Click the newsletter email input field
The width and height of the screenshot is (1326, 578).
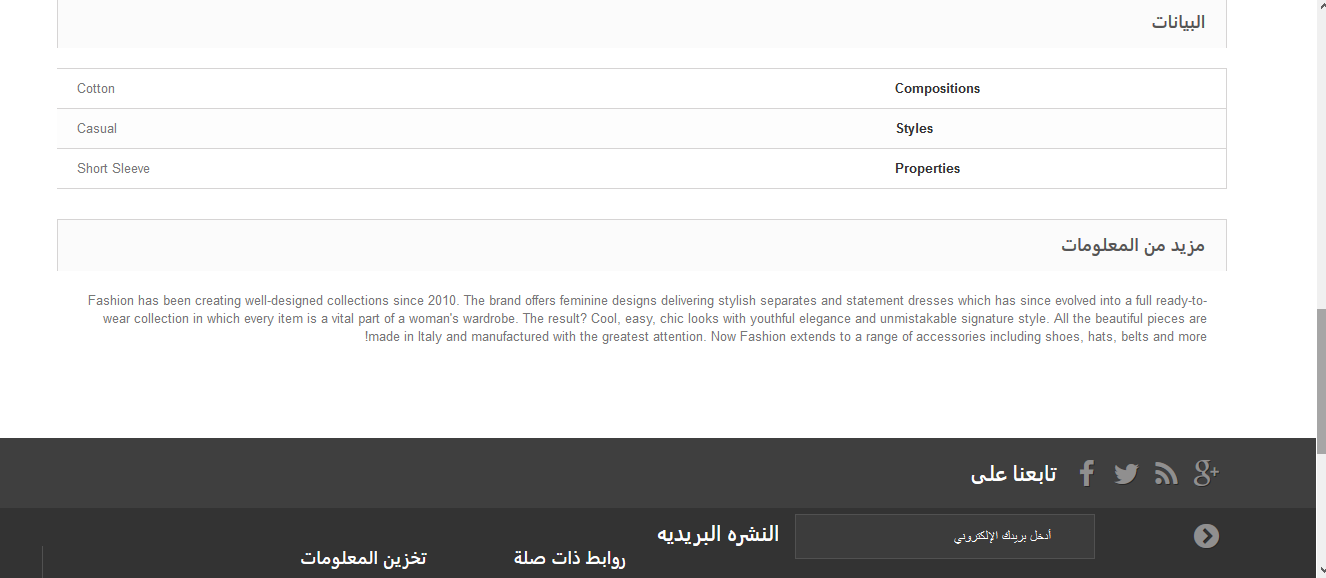pyautogui.click(x=945, y=536)
